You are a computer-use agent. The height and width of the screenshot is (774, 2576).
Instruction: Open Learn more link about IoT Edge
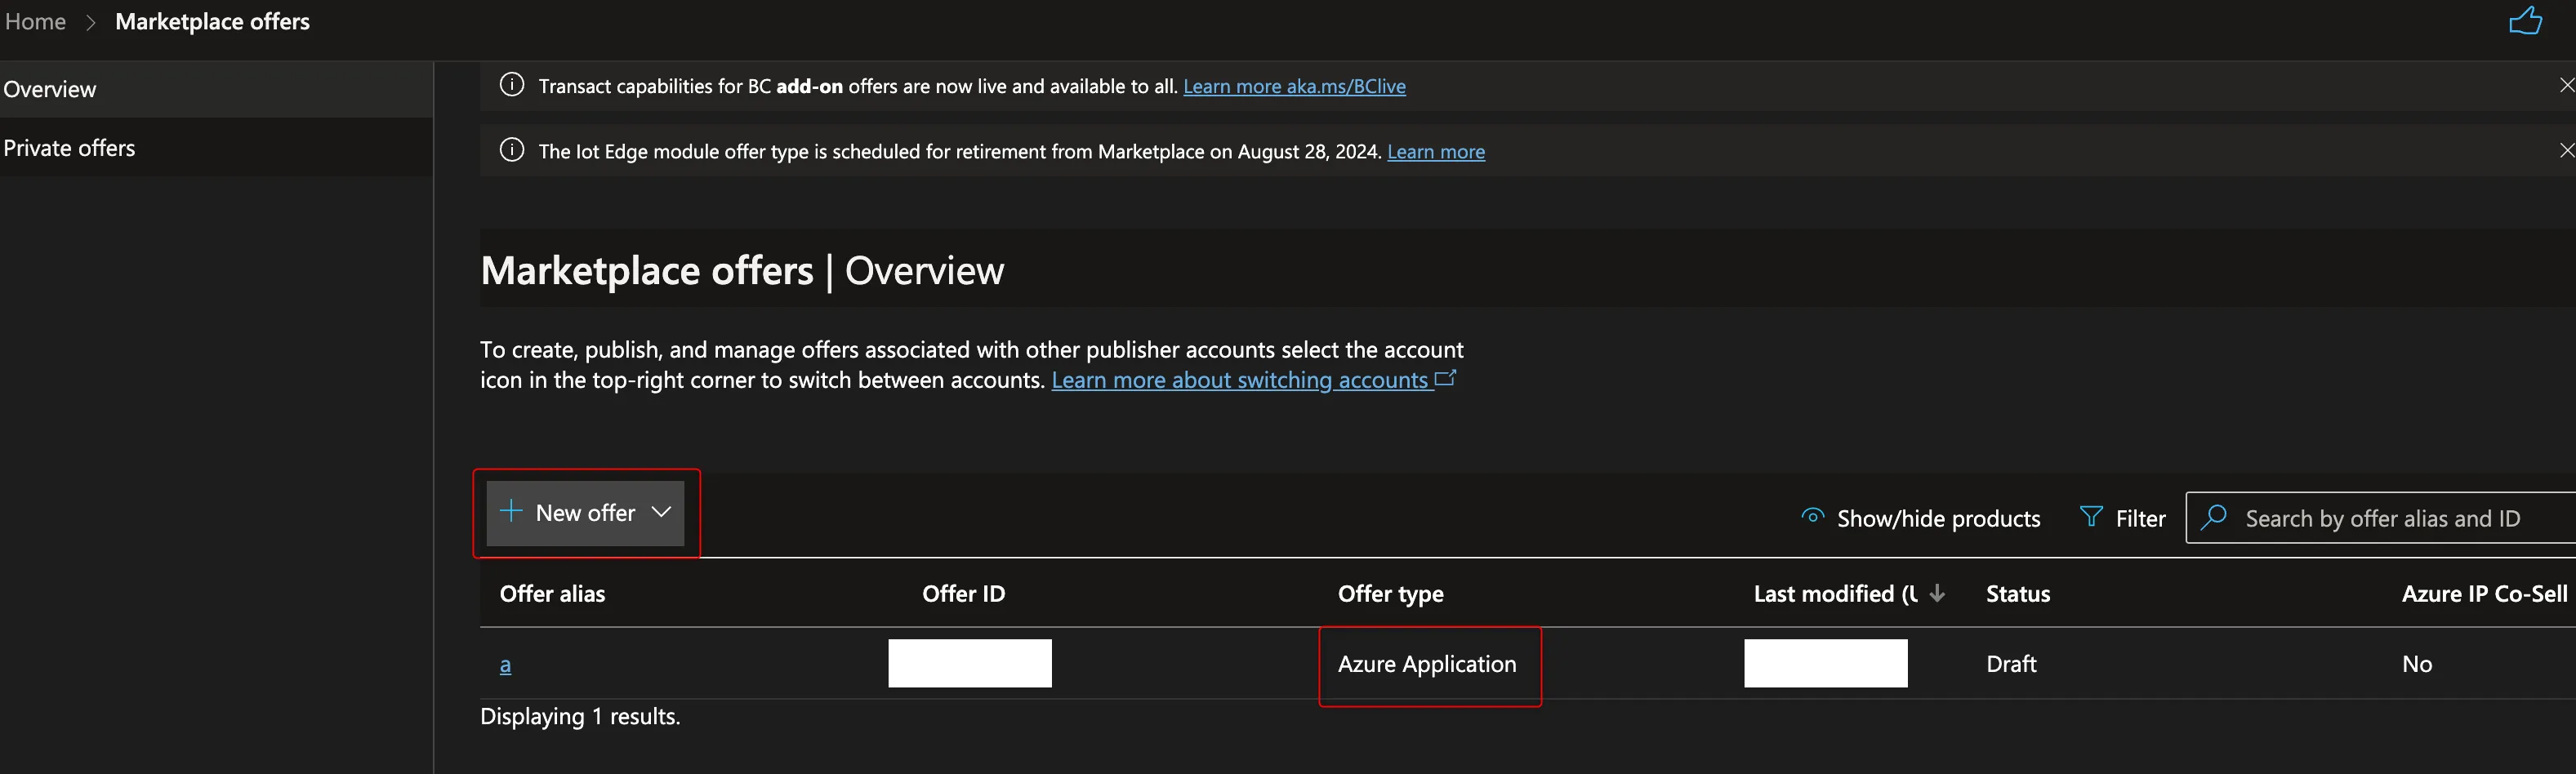click(x=1435, y=152)
